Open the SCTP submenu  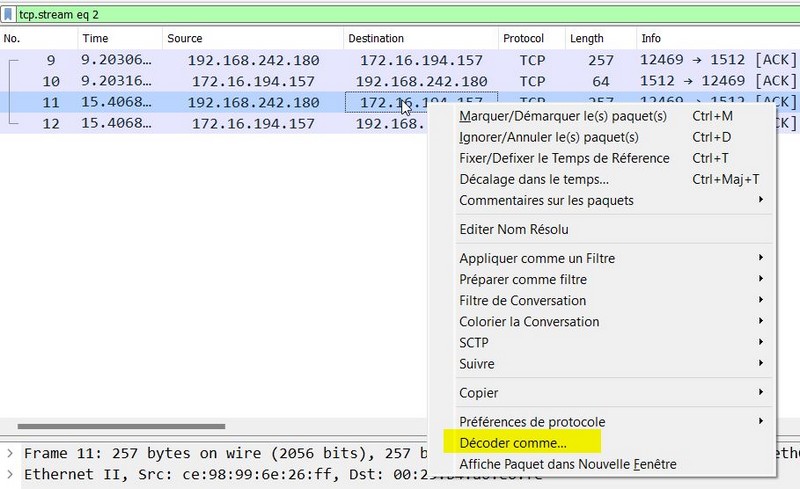click(613, 343)
